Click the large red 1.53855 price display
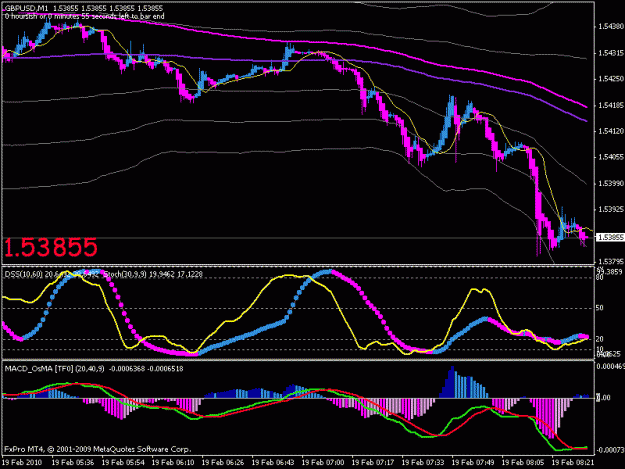 pyautogui.click(x=51, y=247)
